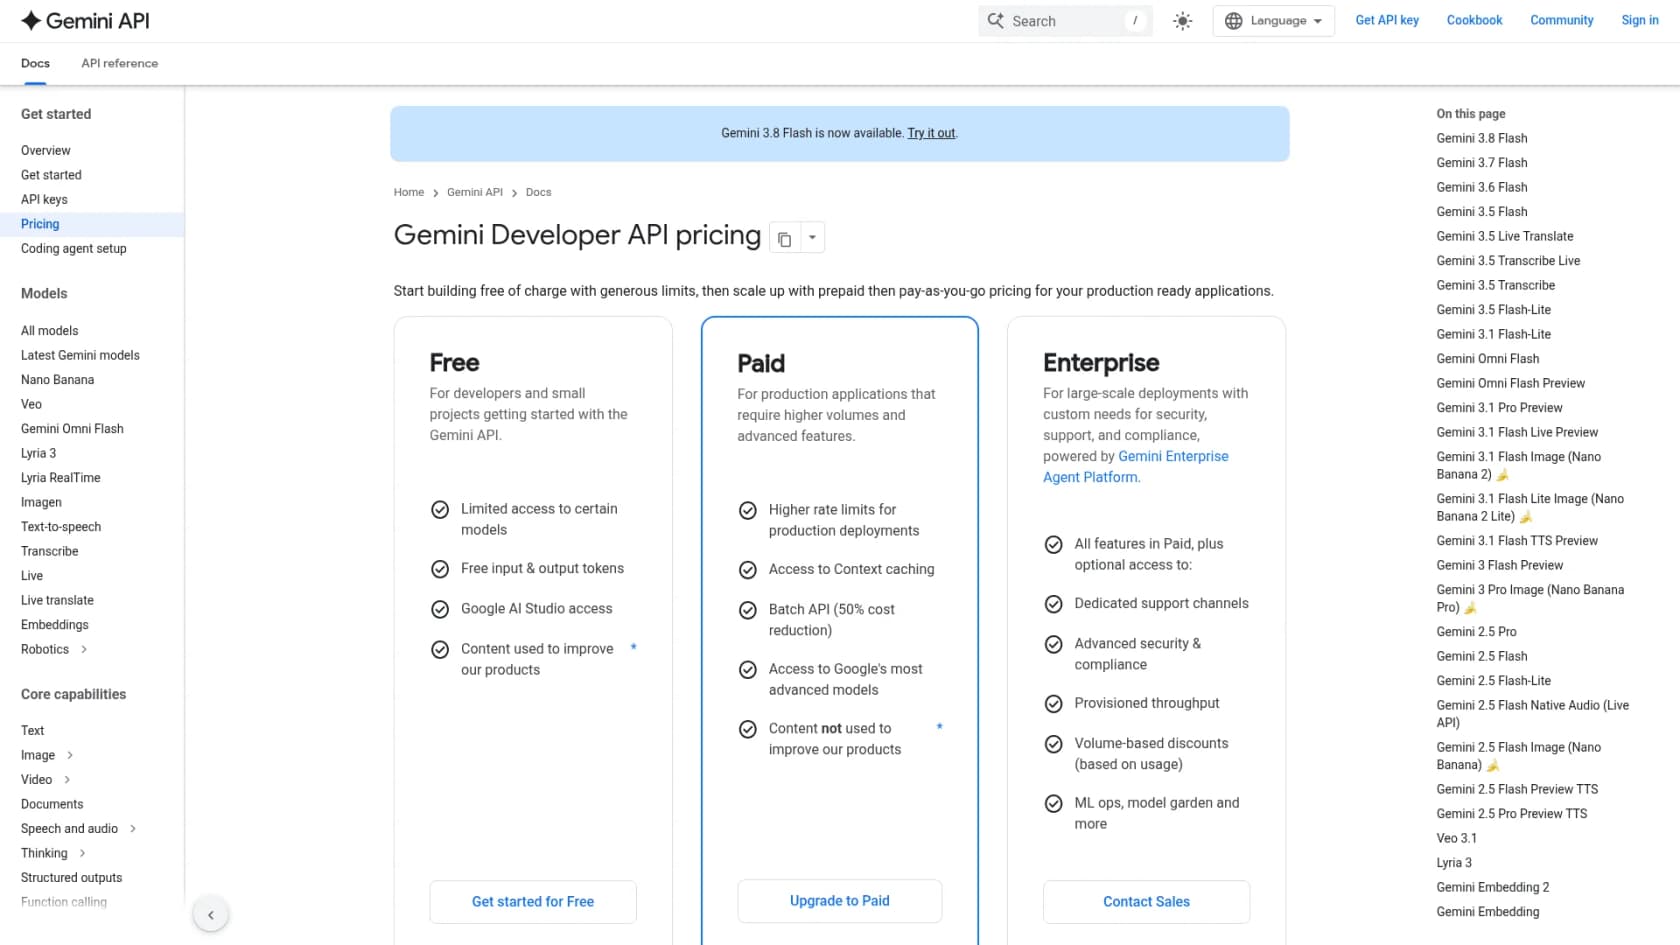Open the Language dropdown
Viewport: 1680px width, 945px height.
[x=1273, y=21]
